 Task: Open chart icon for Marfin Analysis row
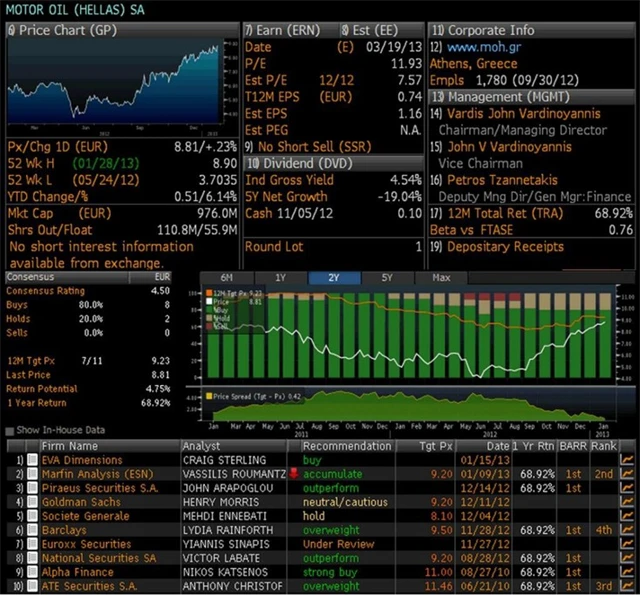point(626,474)
